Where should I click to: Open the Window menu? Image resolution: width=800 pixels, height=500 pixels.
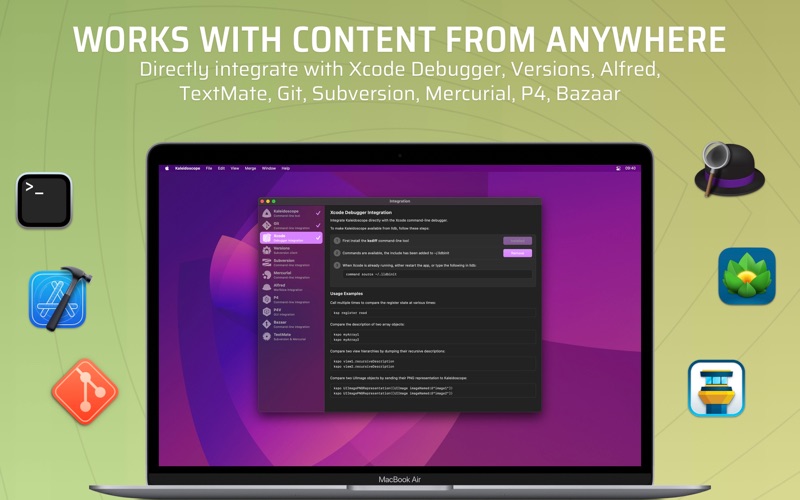pyautogui.click(x=269, y=168)
